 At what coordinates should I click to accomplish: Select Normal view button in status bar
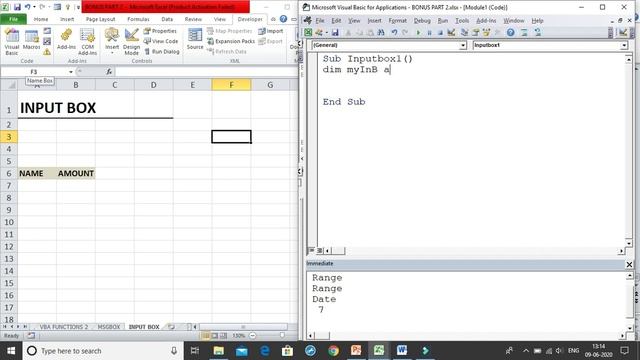tap(206, 336)
